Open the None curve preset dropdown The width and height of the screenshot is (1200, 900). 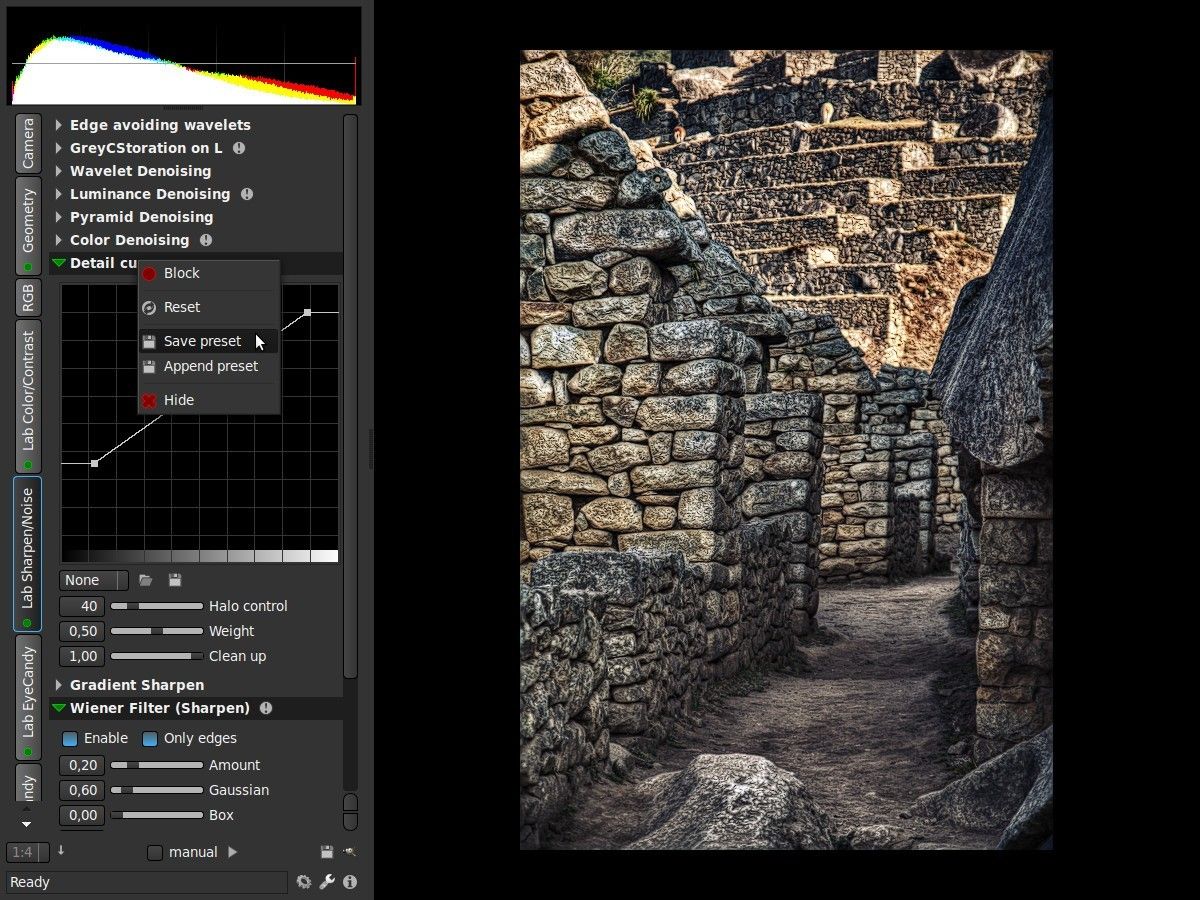92,579
